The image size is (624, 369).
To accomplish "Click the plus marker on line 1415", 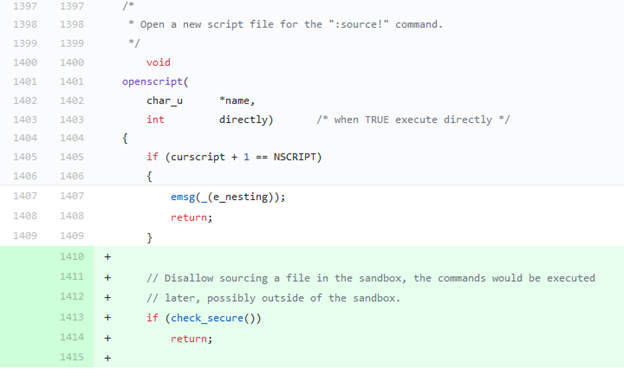I will coord(107,358).
